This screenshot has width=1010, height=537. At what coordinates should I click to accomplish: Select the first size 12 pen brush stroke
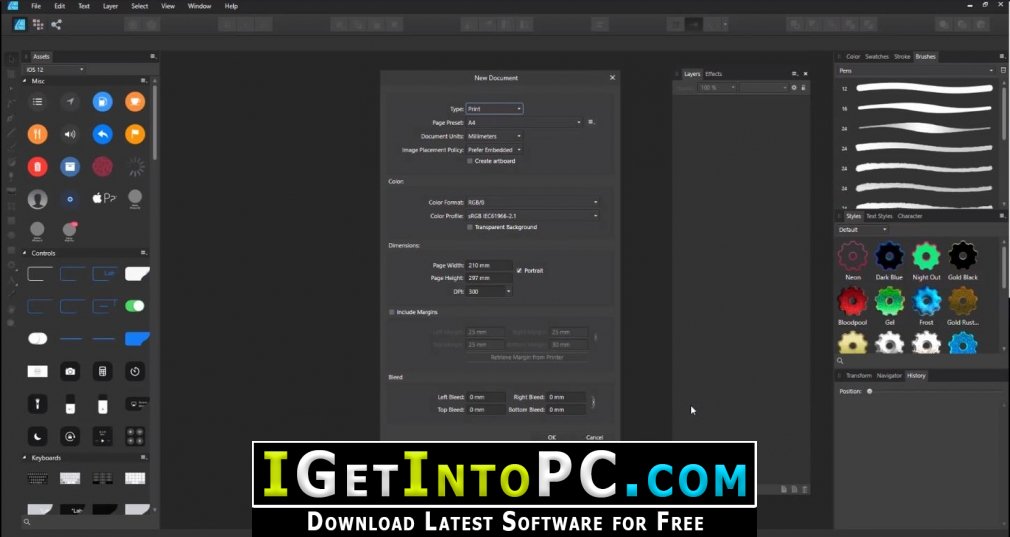tap(924, 88)
